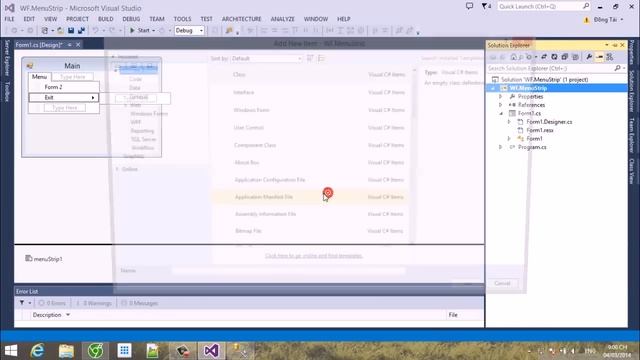The image size is (640, 360).
Task: Open the ARCHITECTURE menu
Action: 242,19
